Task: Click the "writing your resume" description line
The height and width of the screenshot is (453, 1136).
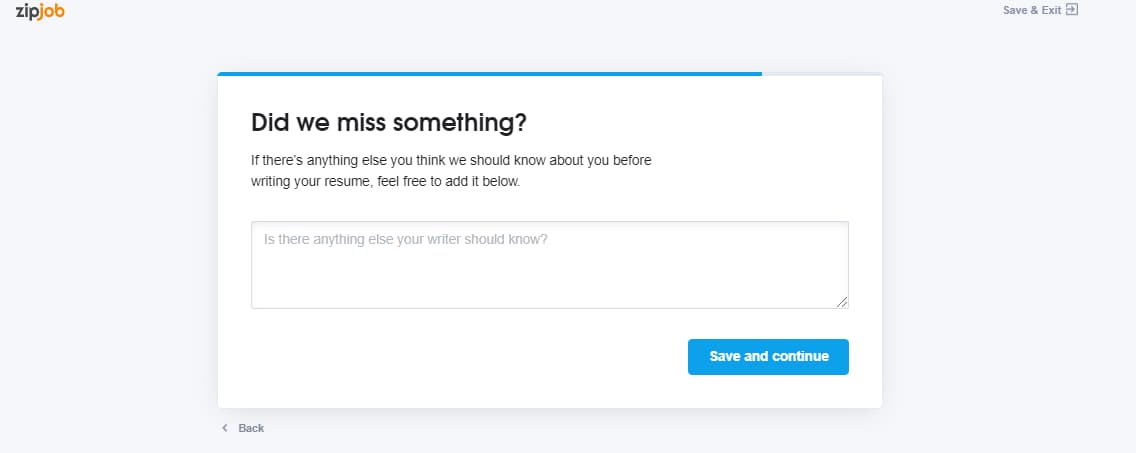Action: pos(385,181)
